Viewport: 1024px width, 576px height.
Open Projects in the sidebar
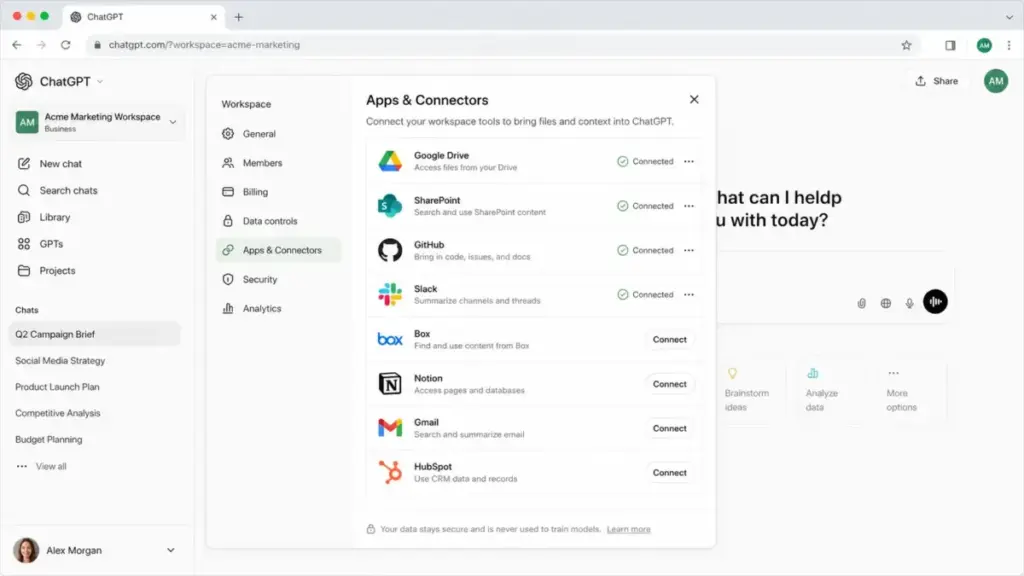(x=46, y=271)
